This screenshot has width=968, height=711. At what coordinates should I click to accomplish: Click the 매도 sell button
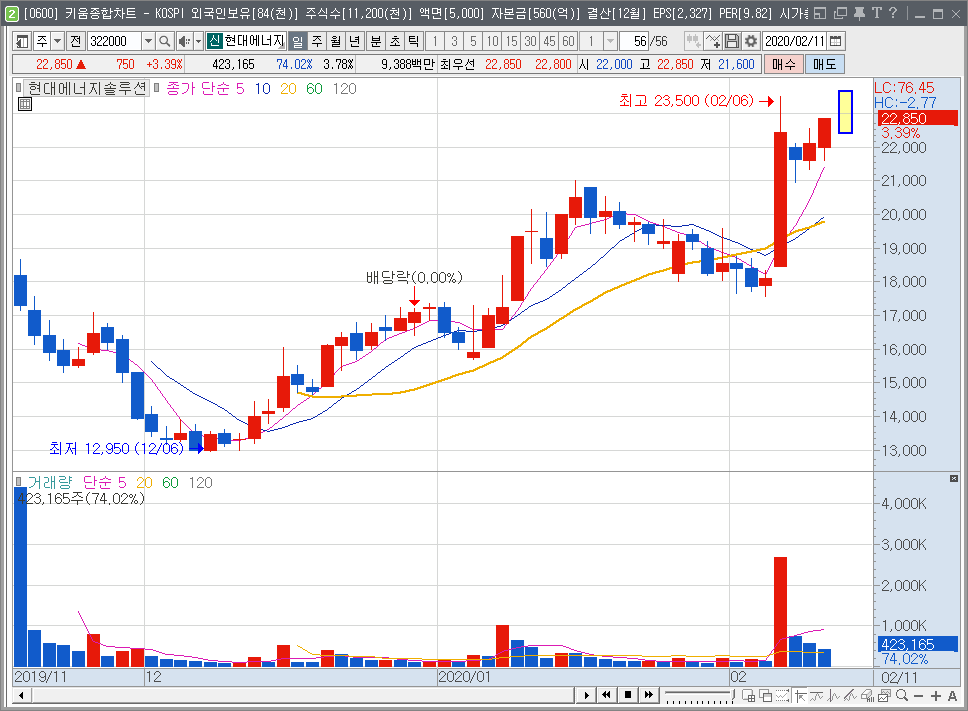[x=825, y=64]
